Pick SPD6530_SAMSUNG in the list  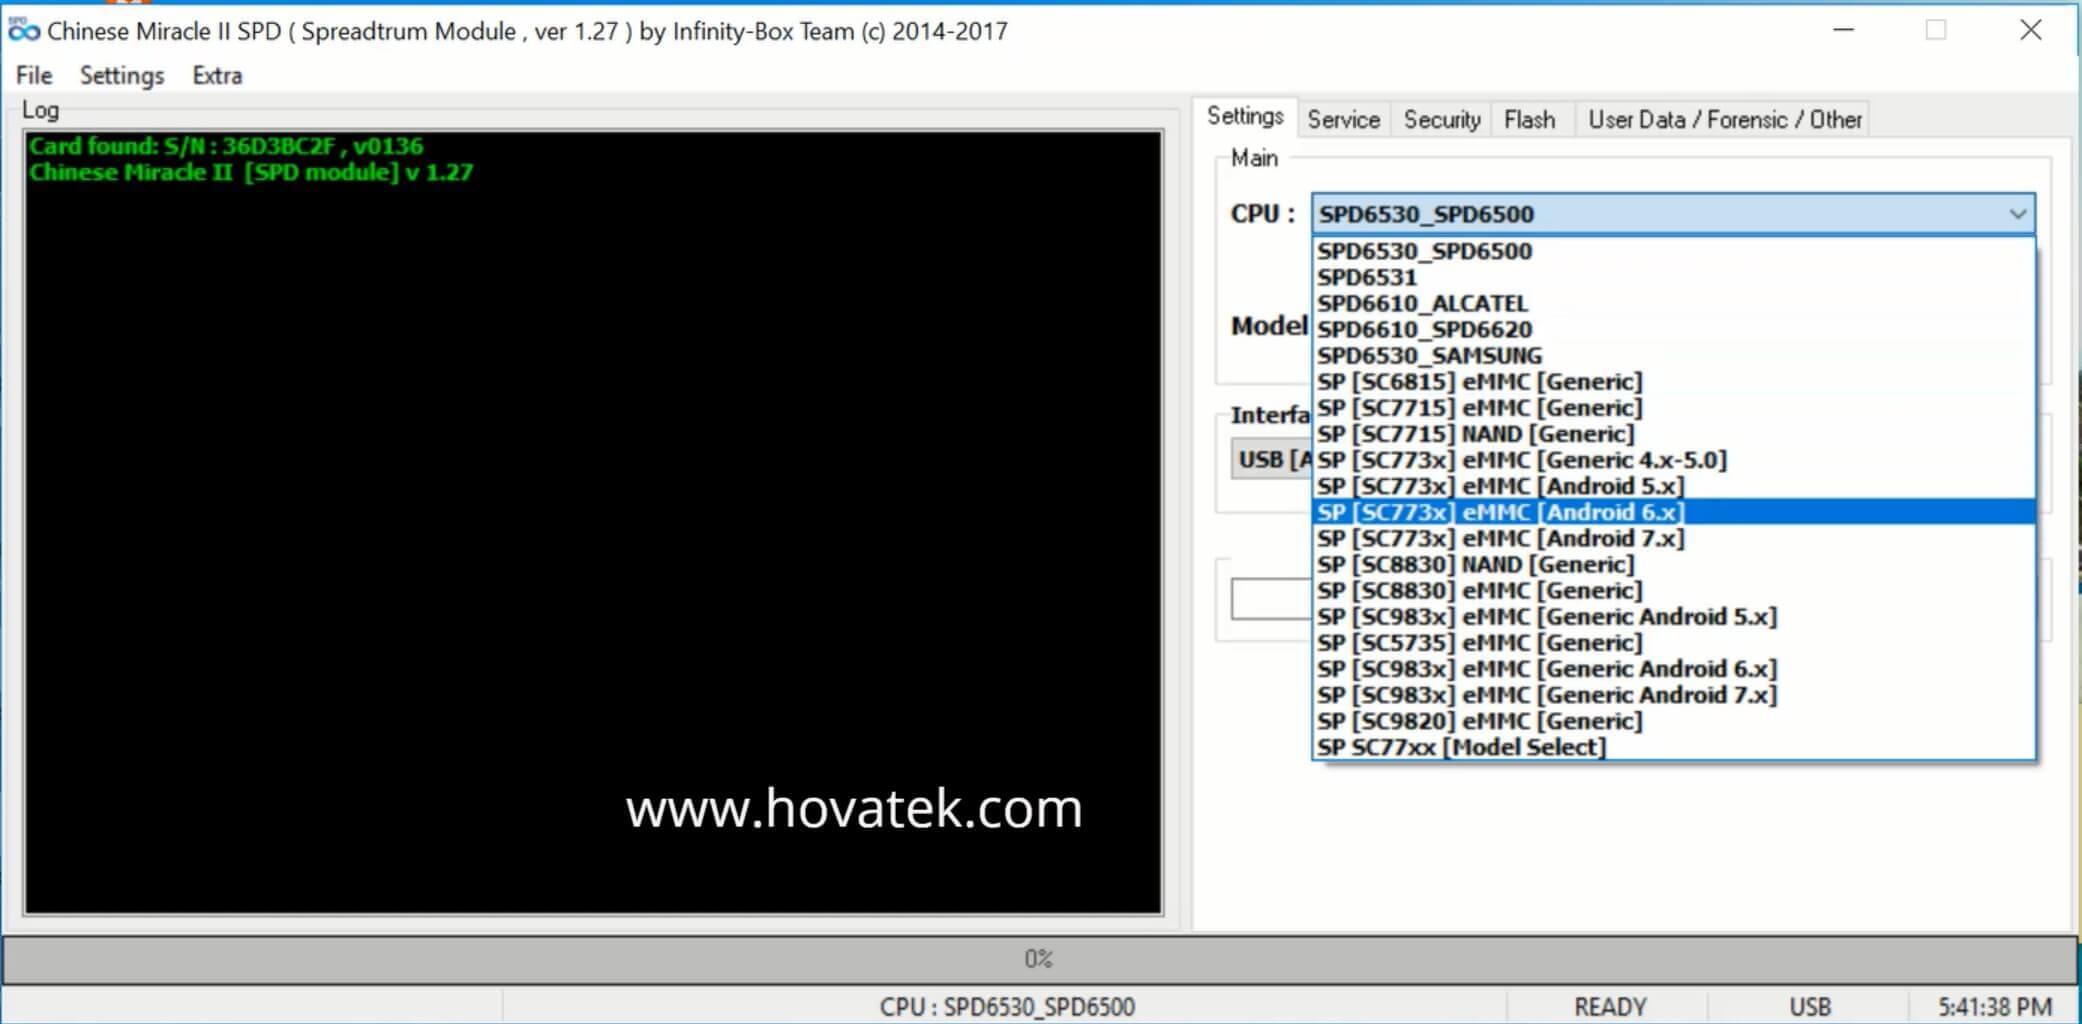pyautogui.click(x=1673, y=355)
